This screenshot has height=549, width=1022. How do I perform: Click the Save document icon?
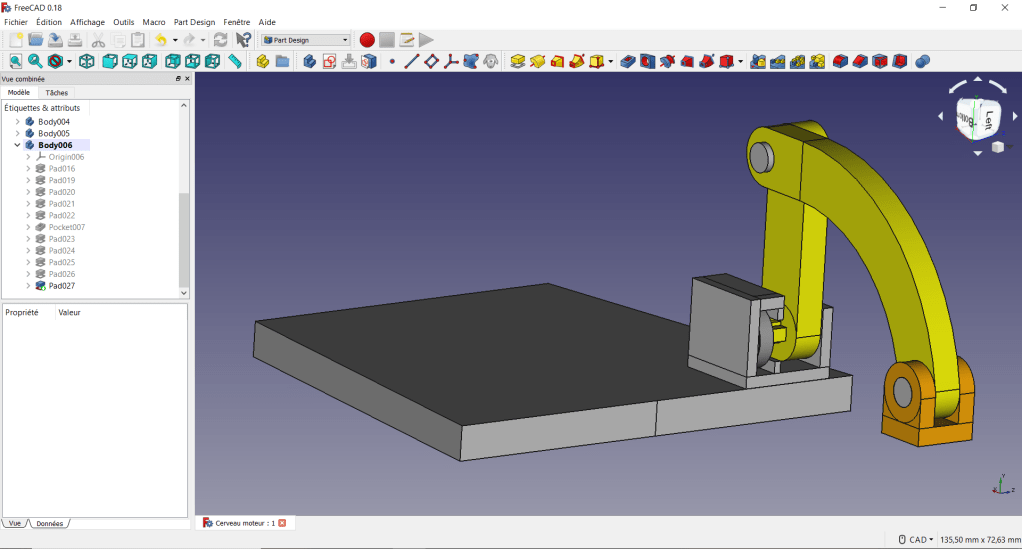click(56, 40)
